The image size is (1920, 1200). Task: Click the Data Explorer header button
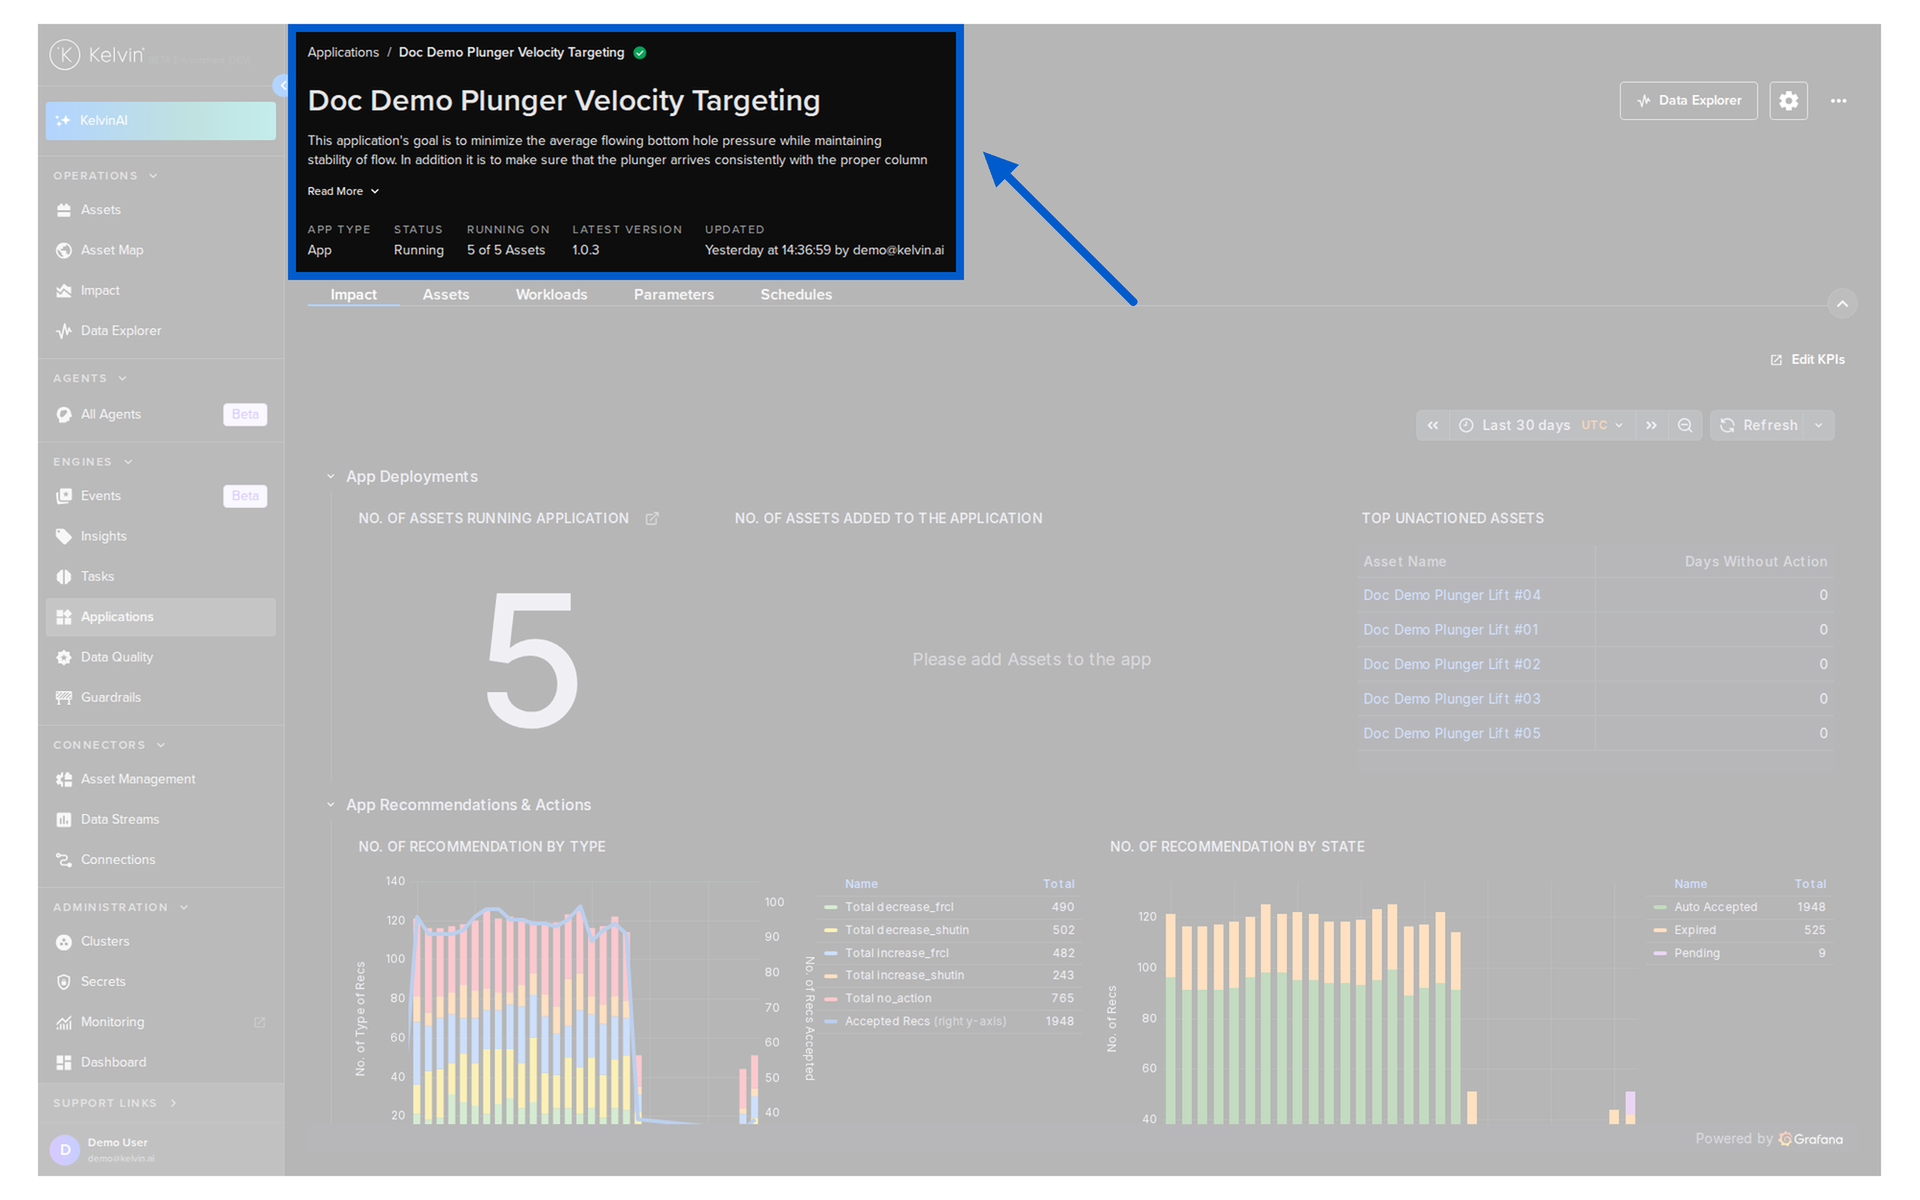click(x=1688, y=101)
